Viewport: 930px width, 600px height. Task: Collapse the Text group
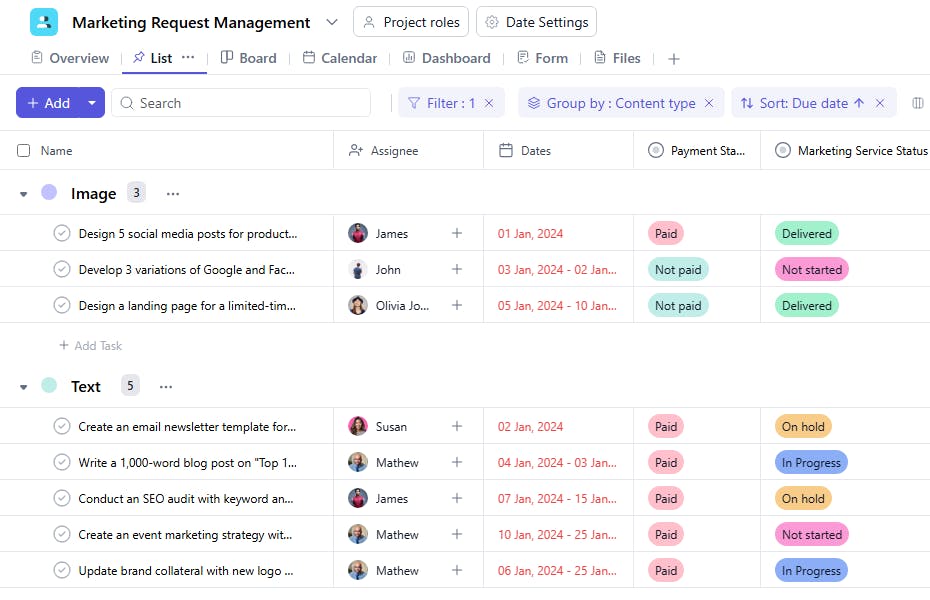[24, 387]
